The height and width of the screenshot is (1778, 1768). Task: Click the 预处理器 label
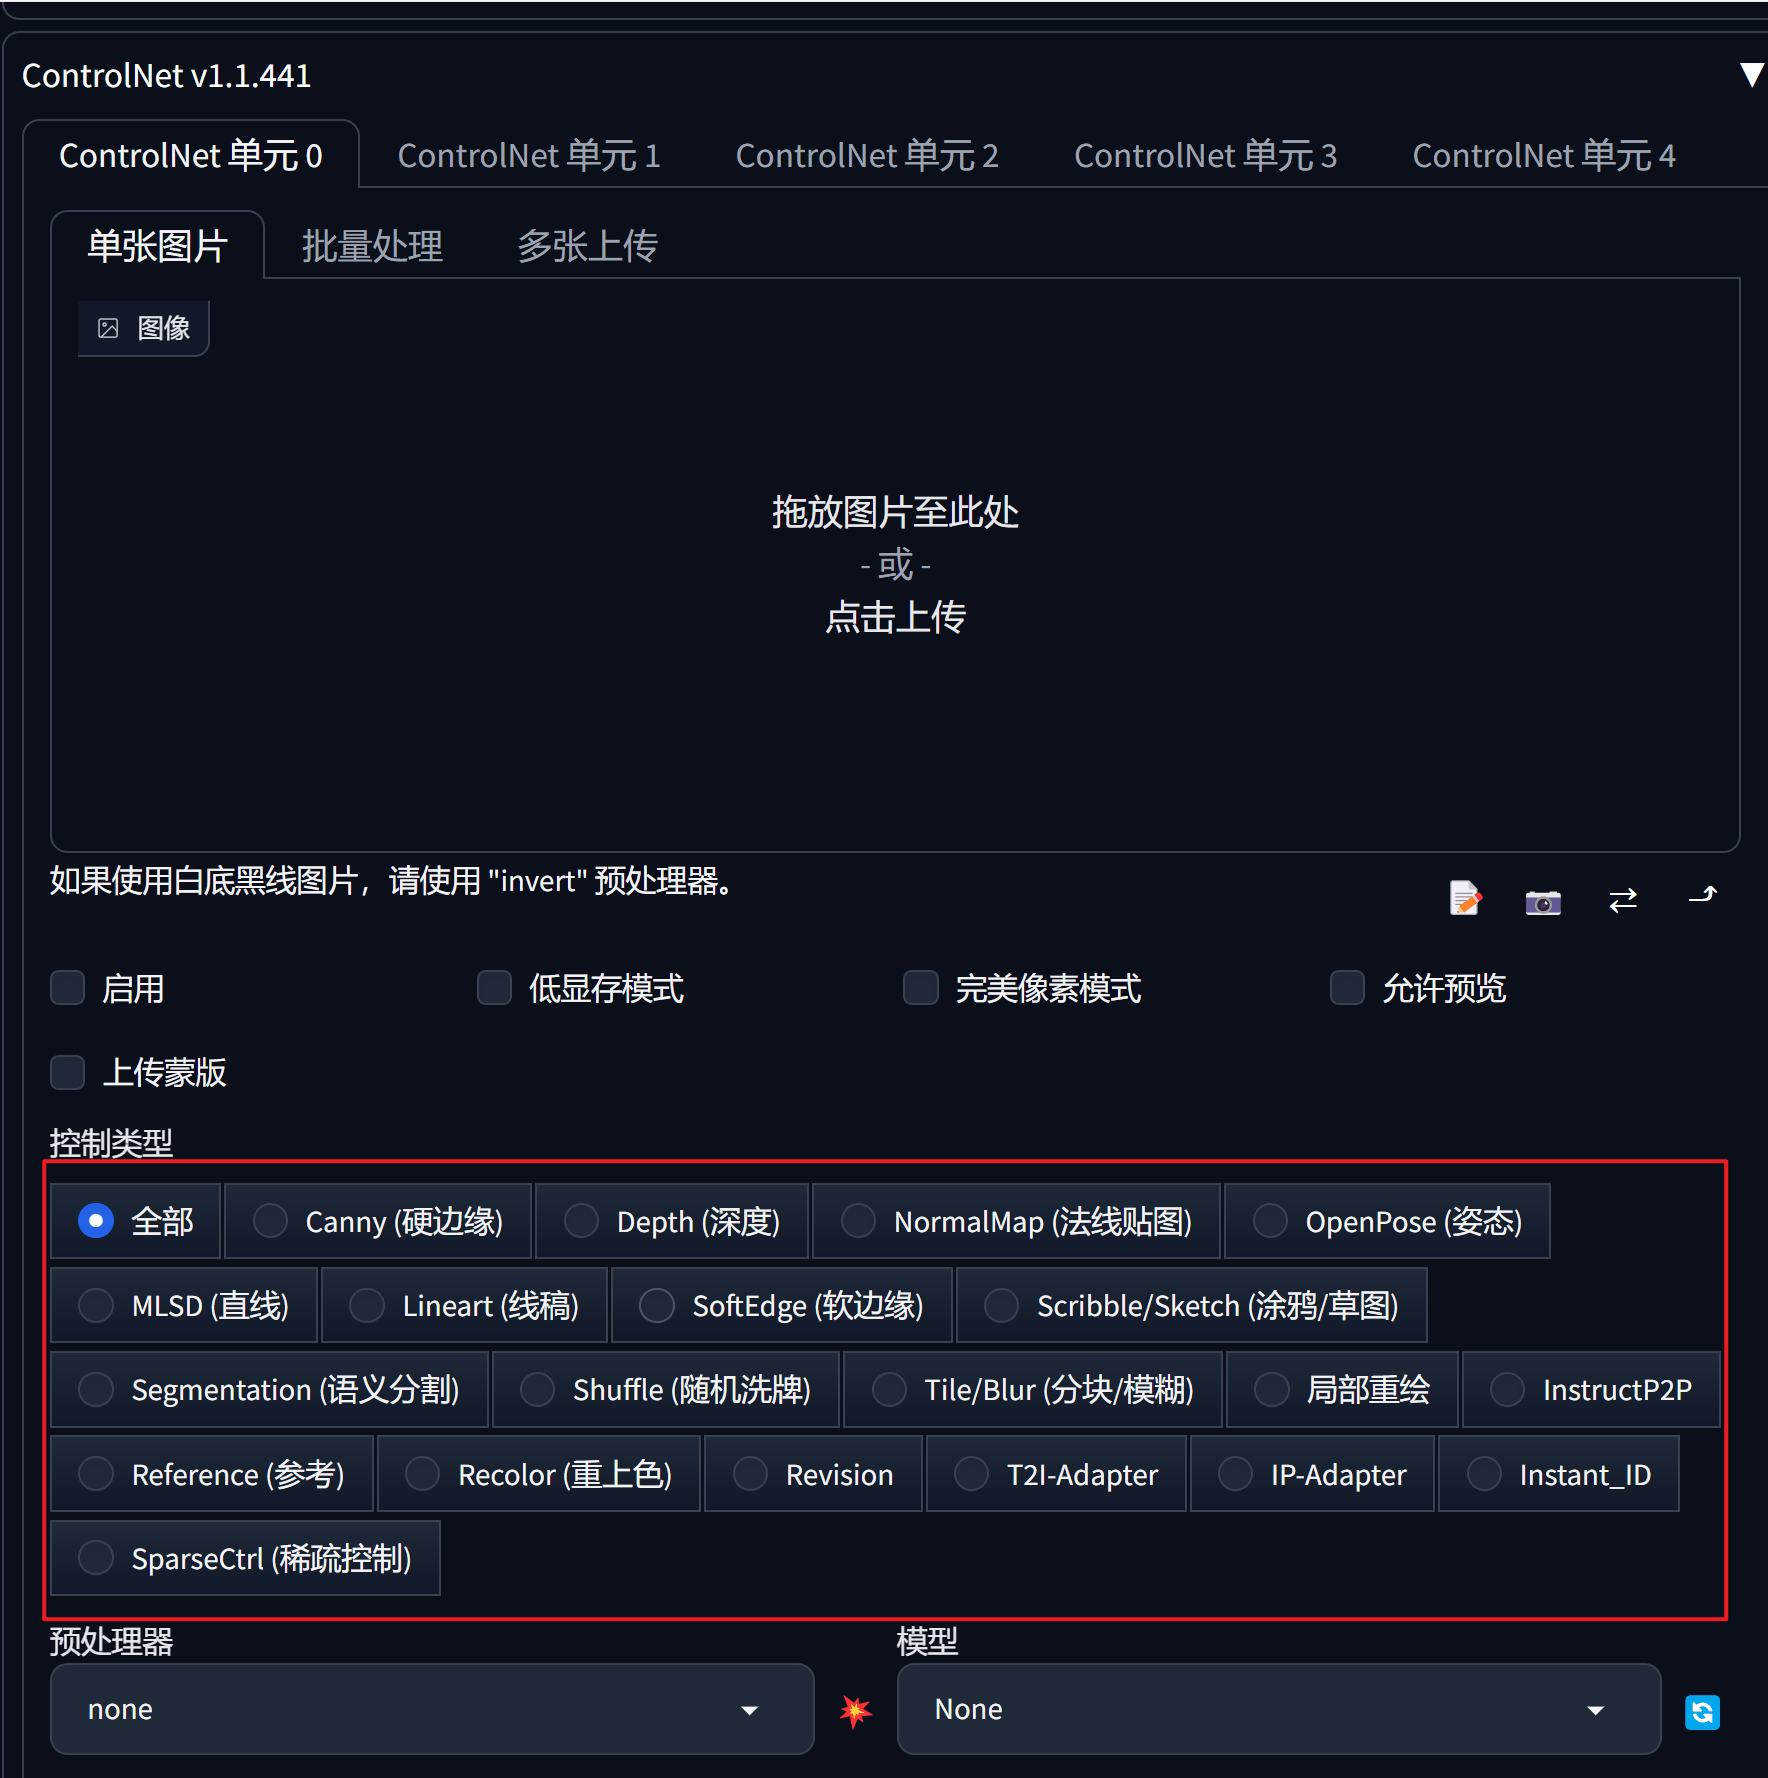[x=111, y=1641]
